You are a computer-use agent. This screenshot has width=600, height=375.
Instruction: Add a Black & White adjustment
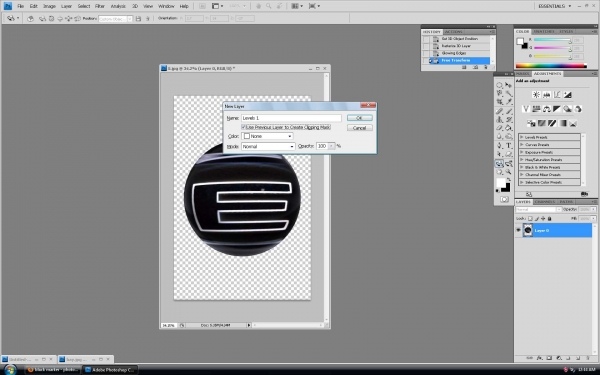(557, 109)
